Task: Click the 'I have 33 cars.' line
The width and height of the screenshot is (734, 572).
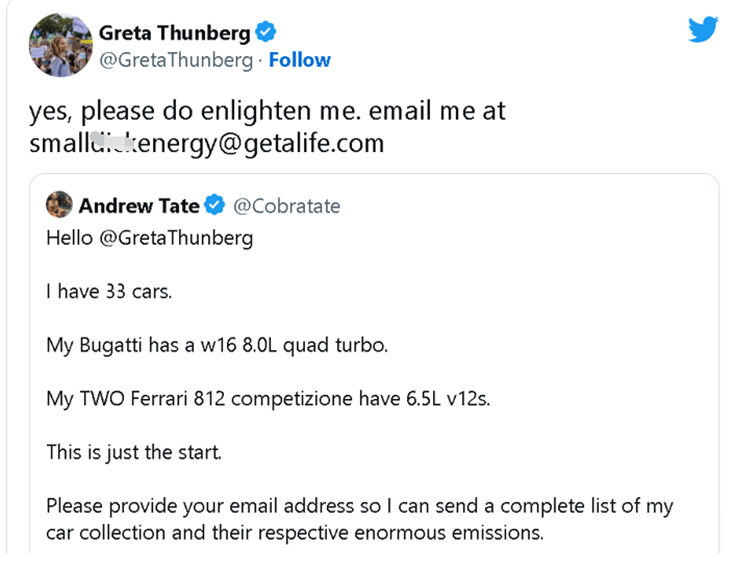Action: (x=109, y=292)
